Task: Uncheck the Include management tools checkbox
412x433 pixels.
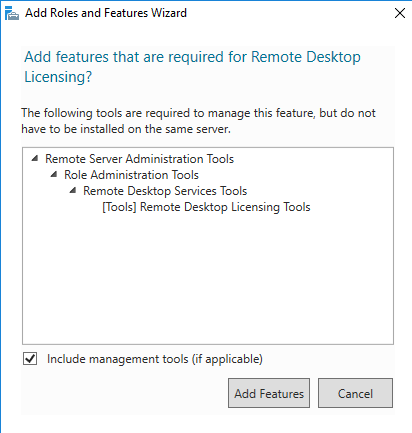Action: (x=30, y=359)
